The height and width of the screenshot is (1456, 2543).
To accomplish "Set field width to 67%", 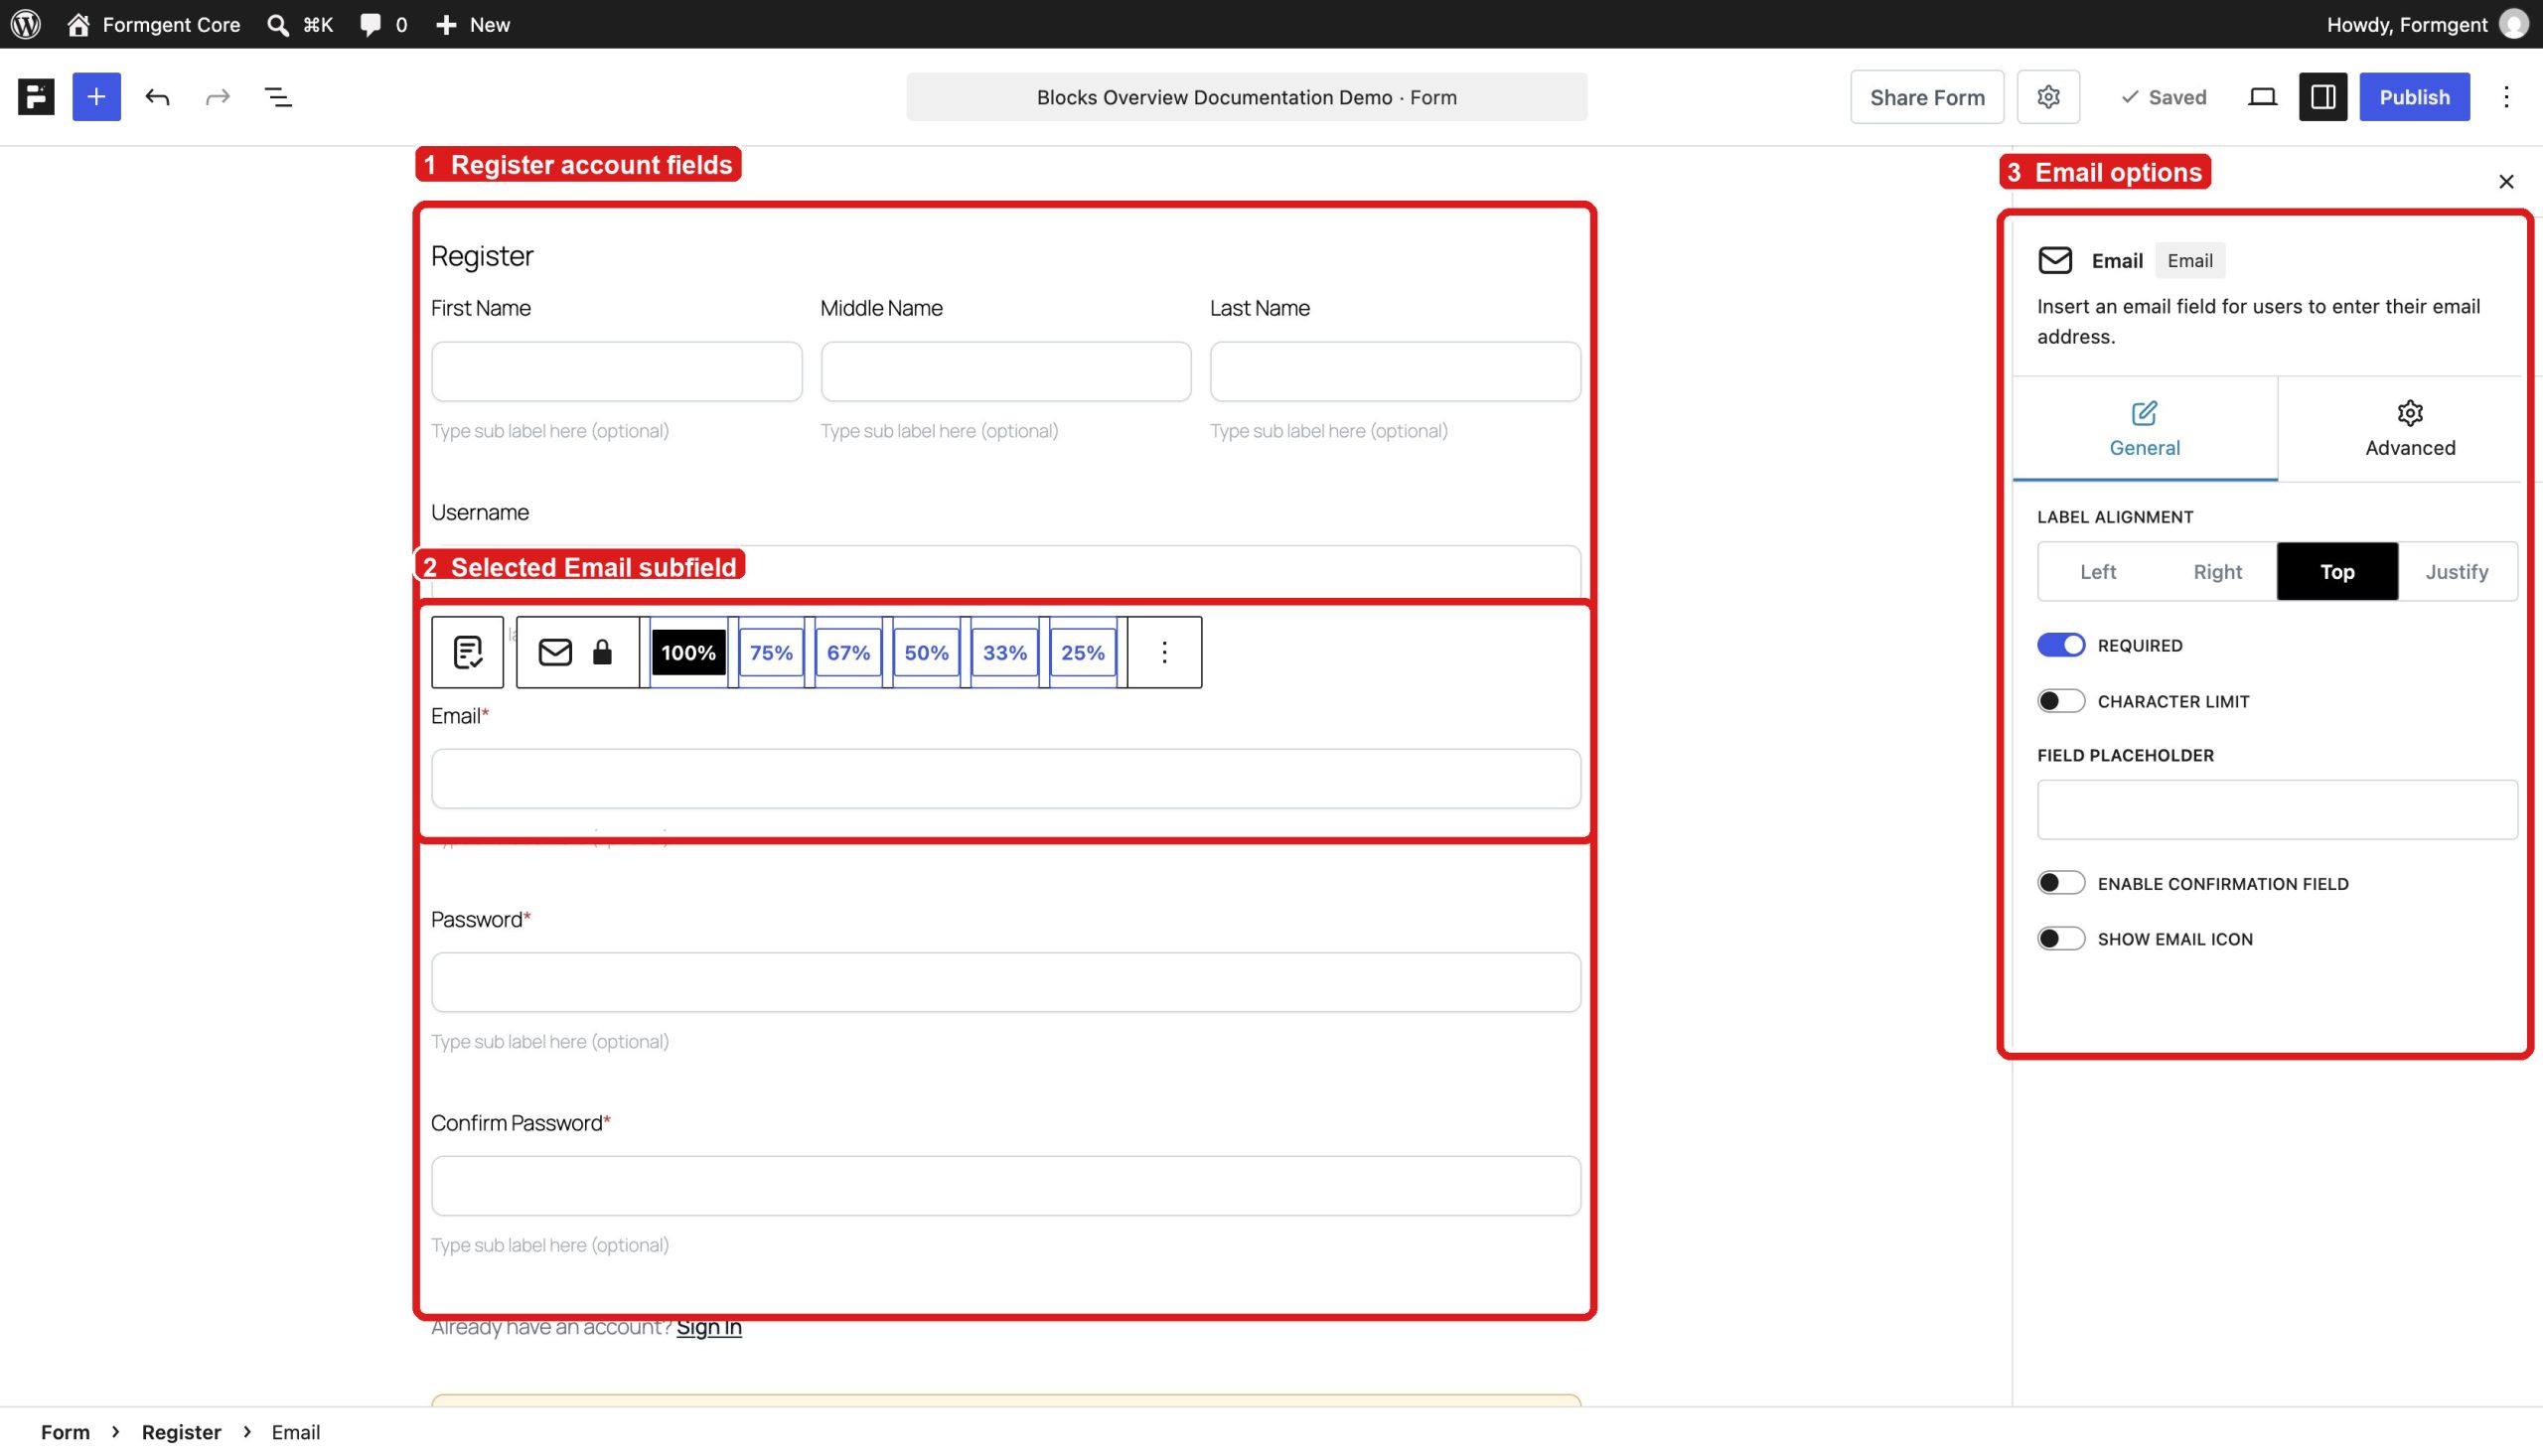I will [848, 652].
